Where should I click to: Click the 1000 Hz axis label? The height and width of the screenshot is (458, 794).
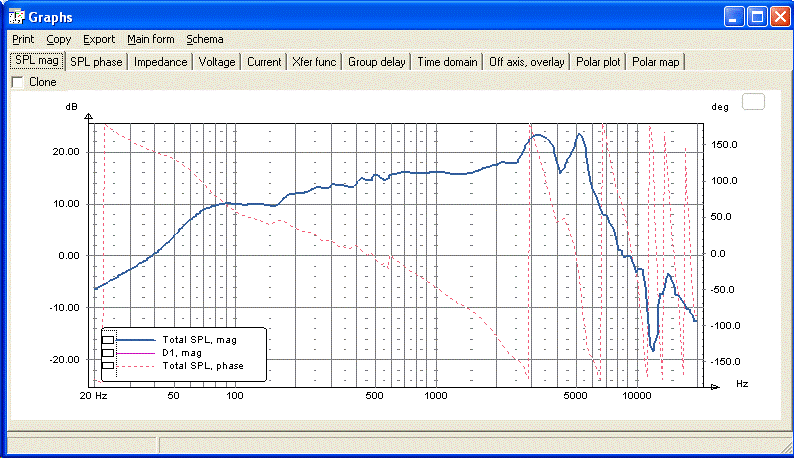435,396
